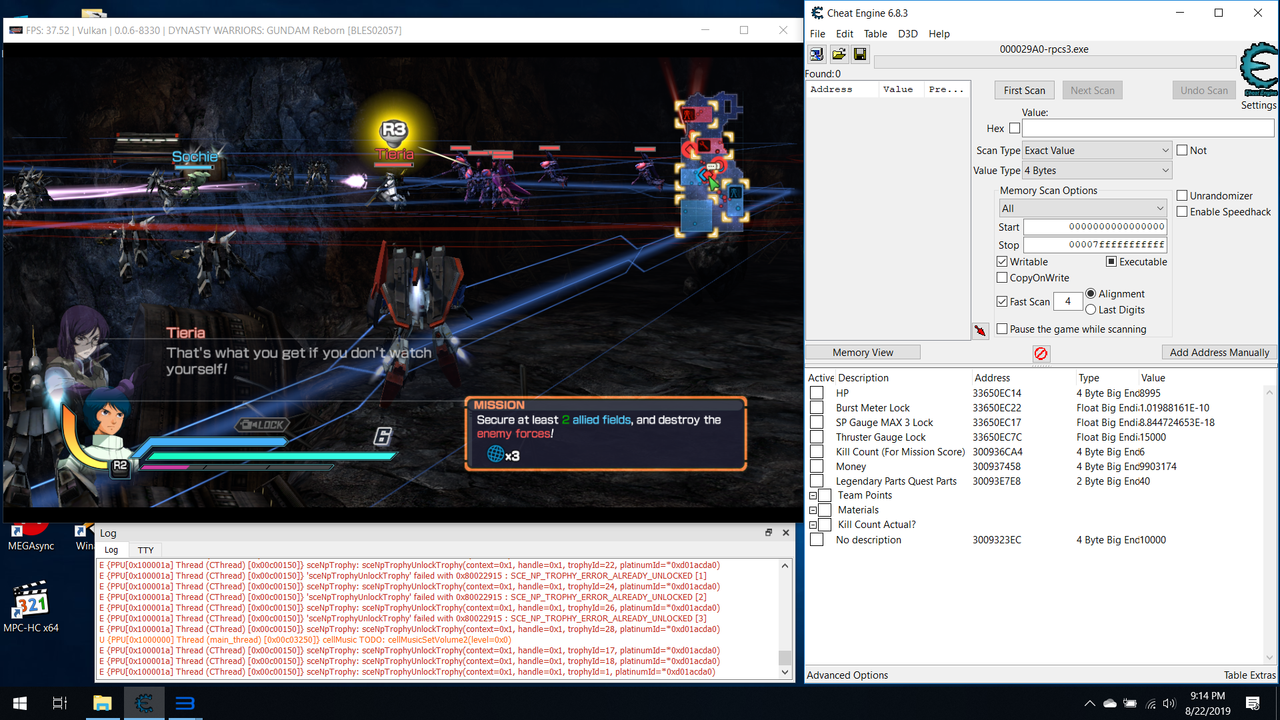This screenshot has width=1280, height=720.
Task: Click the red cancel scan icon
Action: pyautogui.click(x=1041, y=353)
